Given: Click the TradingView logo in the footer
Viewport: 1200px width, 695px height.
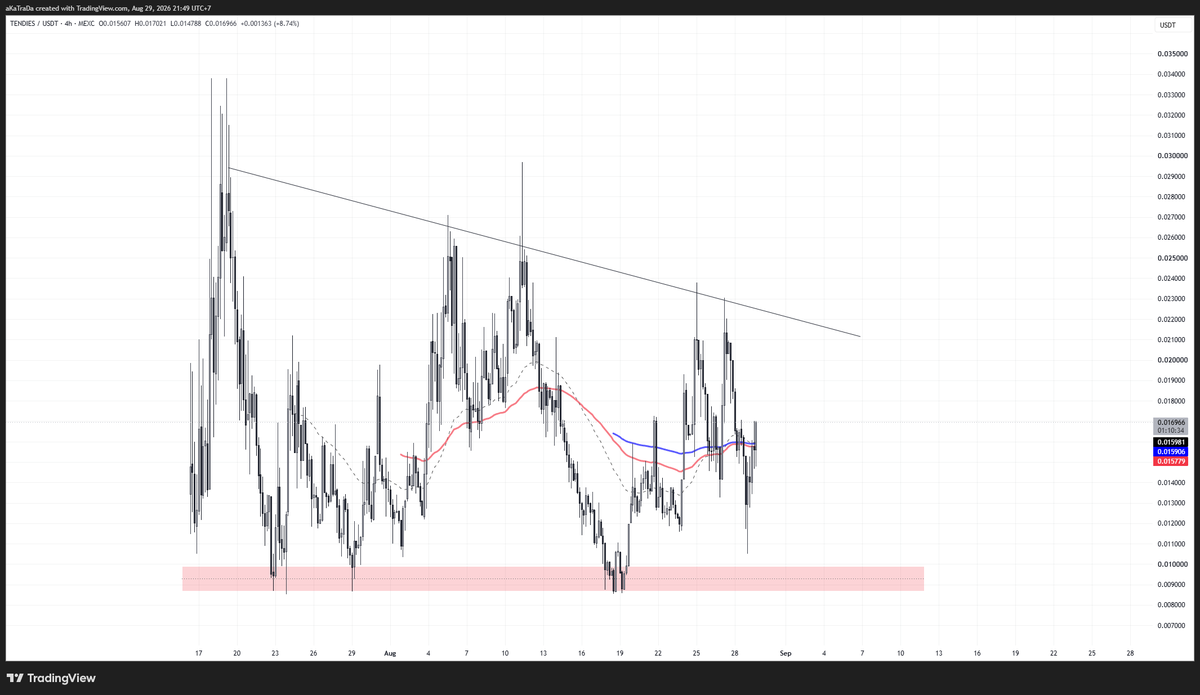Looking at the screenshot, I should pyautogui.click(x=51, y=678).
